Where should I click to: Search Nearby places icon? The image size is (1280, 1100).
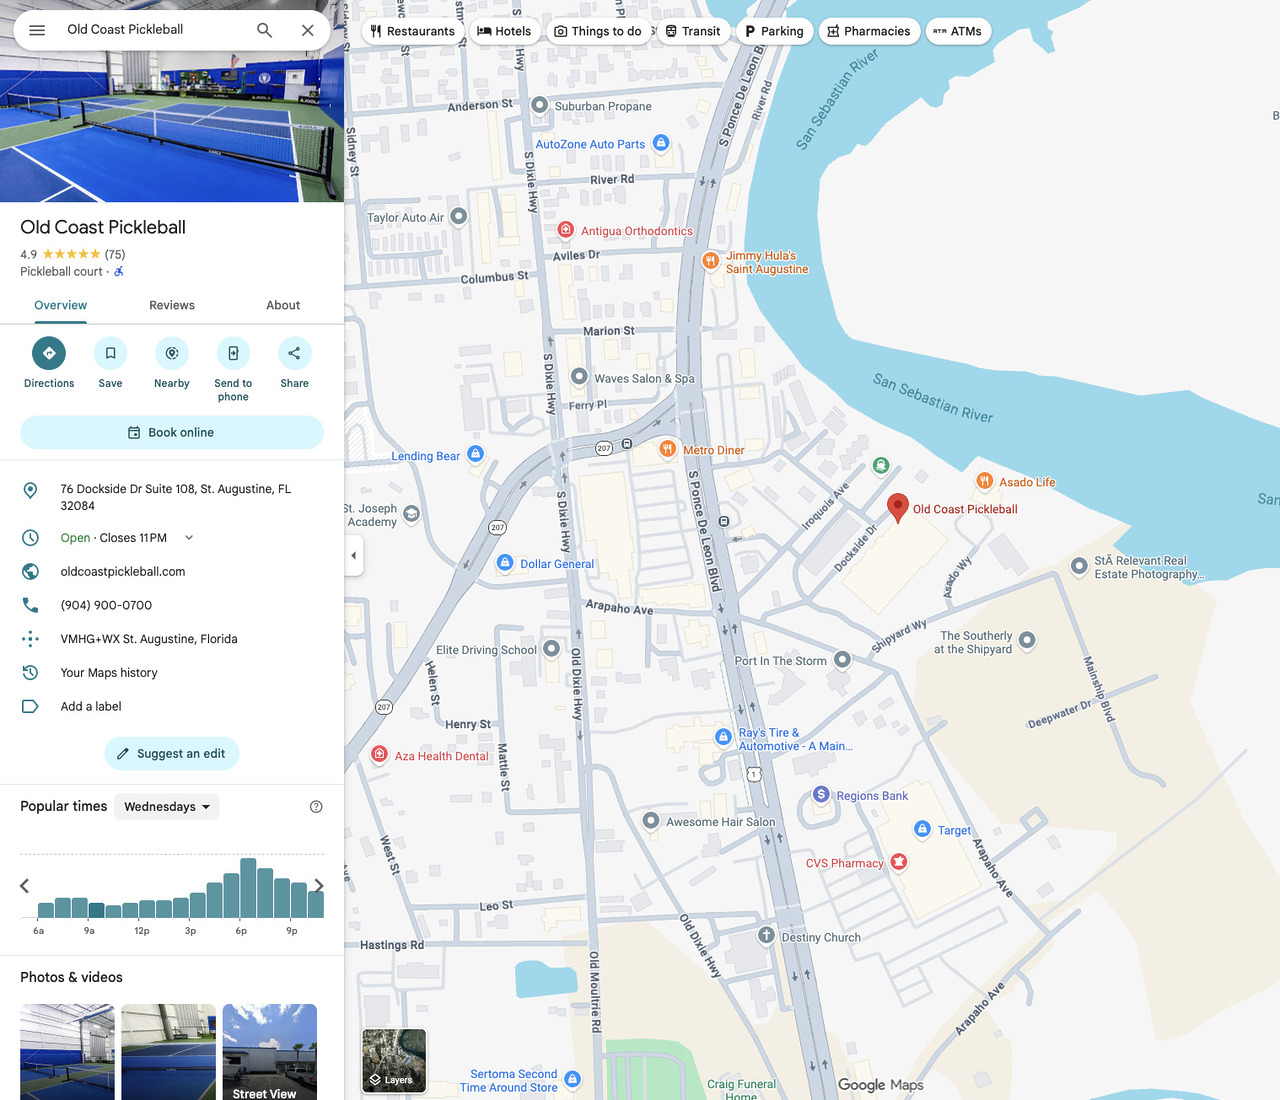pyautogui.click(x=172, y=353)
